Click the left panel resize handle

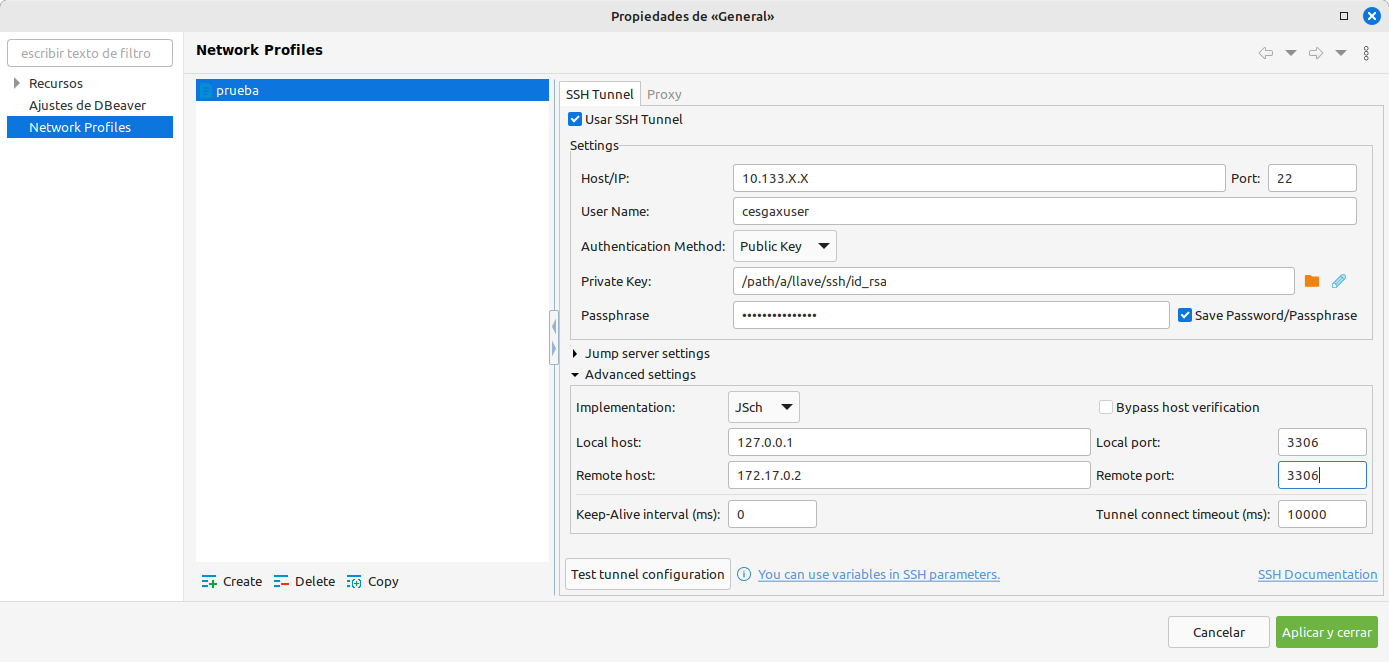(553, 337)
